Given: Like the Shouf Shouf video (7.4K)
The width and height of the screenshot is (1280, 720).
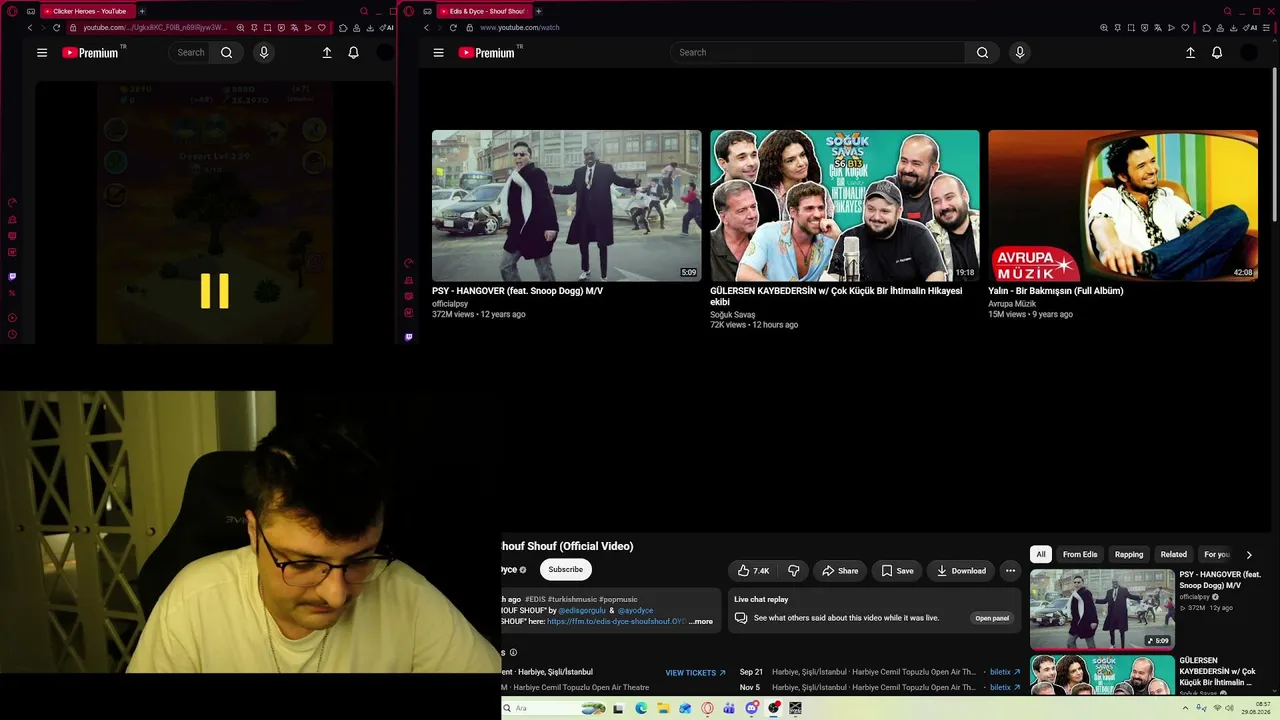Looking at the screenshot, I should 753,571.
